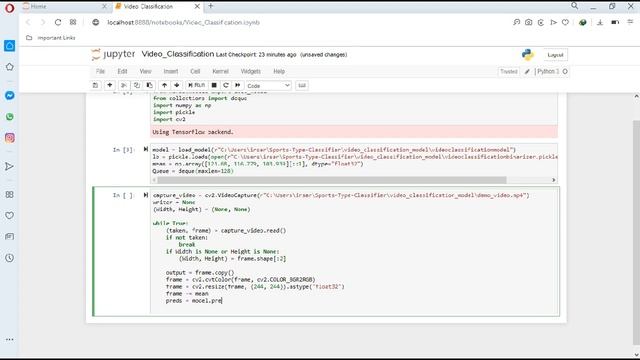Open the Widgets menu
Viewport: 640px width, 360px height.
[251, 71]
